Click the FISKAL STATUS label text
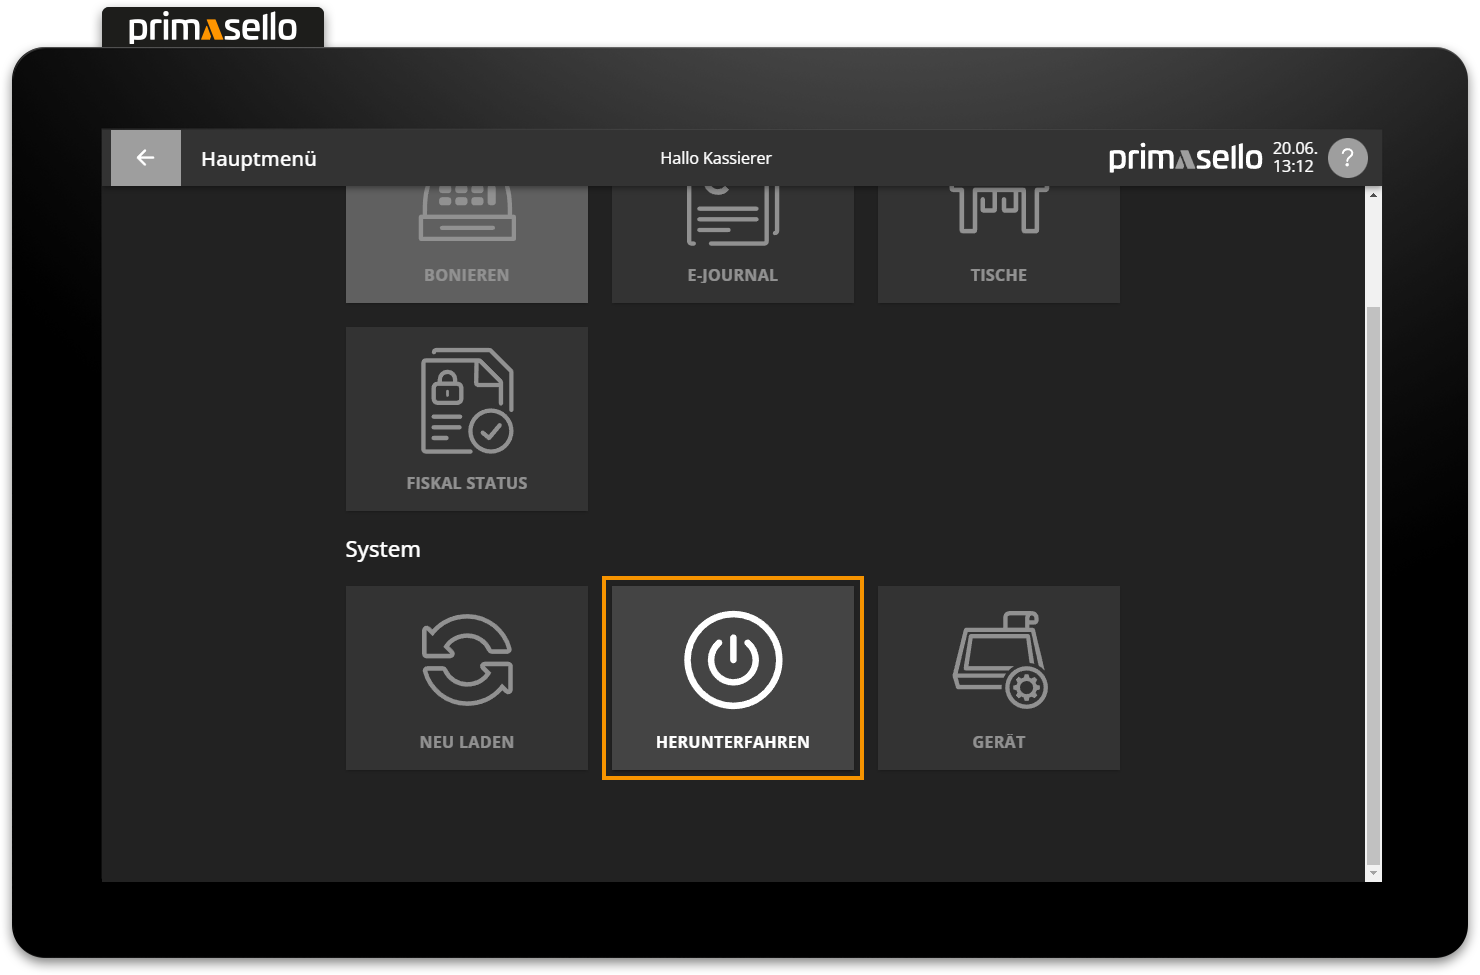 (x=466, y=483)
